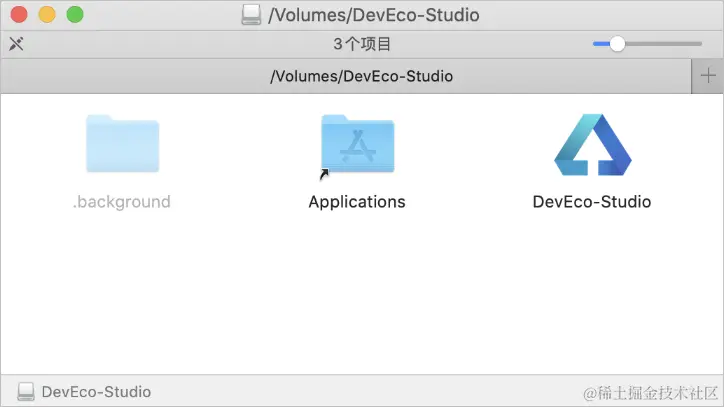Select the hidden .background folder icon
Viewport: 724px width, 407px height.
point(122,145)
